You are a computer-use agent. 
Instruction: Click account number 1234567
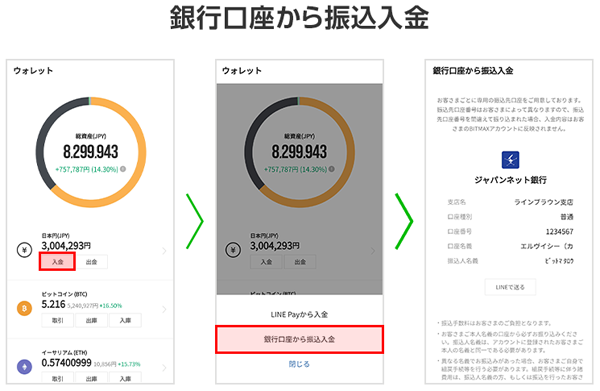(x=559, y=231)
